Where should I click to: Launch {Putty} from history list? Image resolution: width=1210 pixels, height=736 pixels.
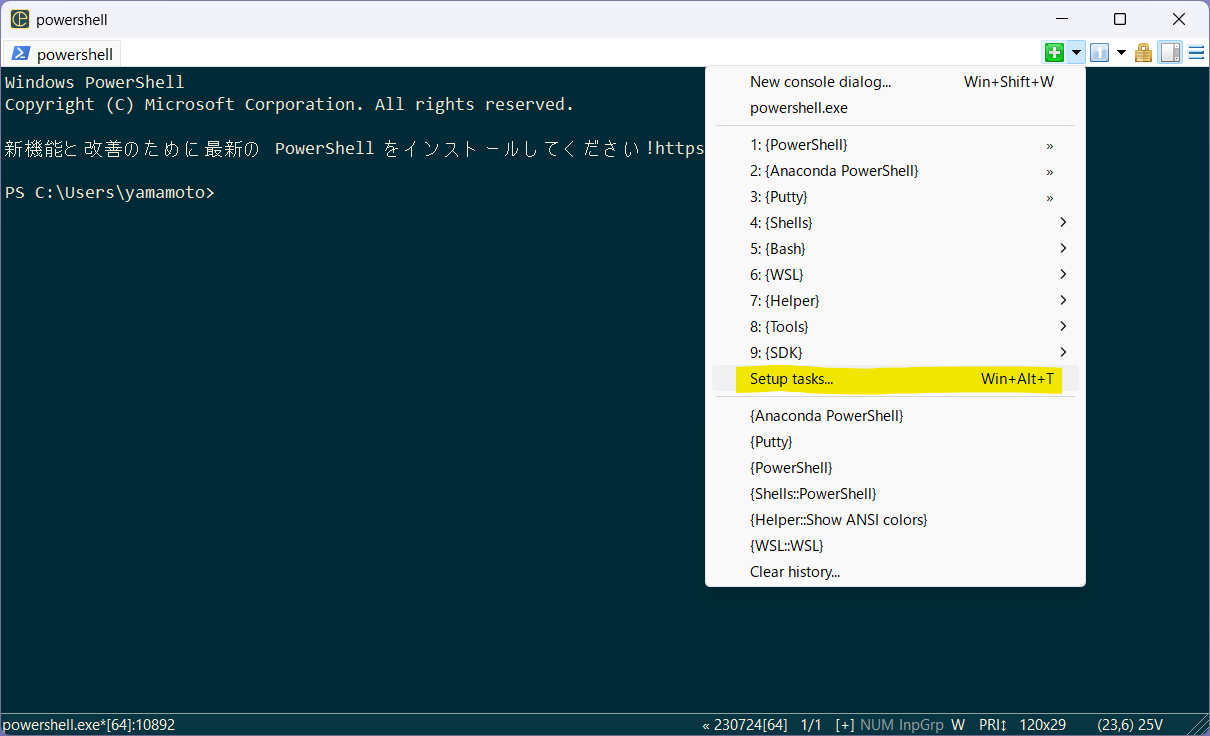(895, 442)
